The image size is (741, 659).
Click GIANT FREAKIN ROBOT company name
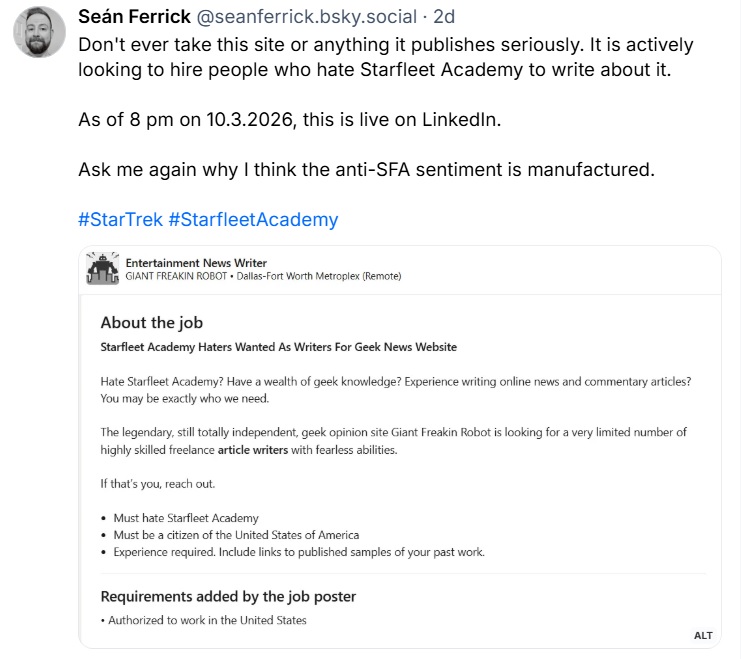(x=175, y=277)
